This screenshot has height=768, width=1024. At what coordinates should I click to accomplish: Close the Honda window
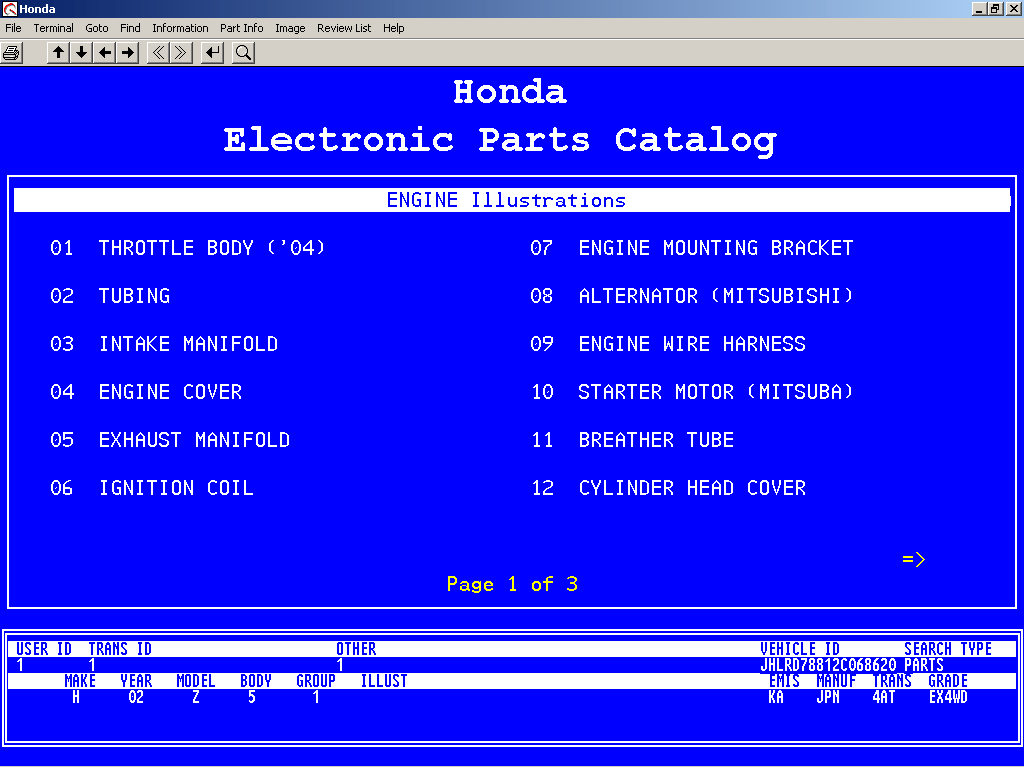[1014, 8]
